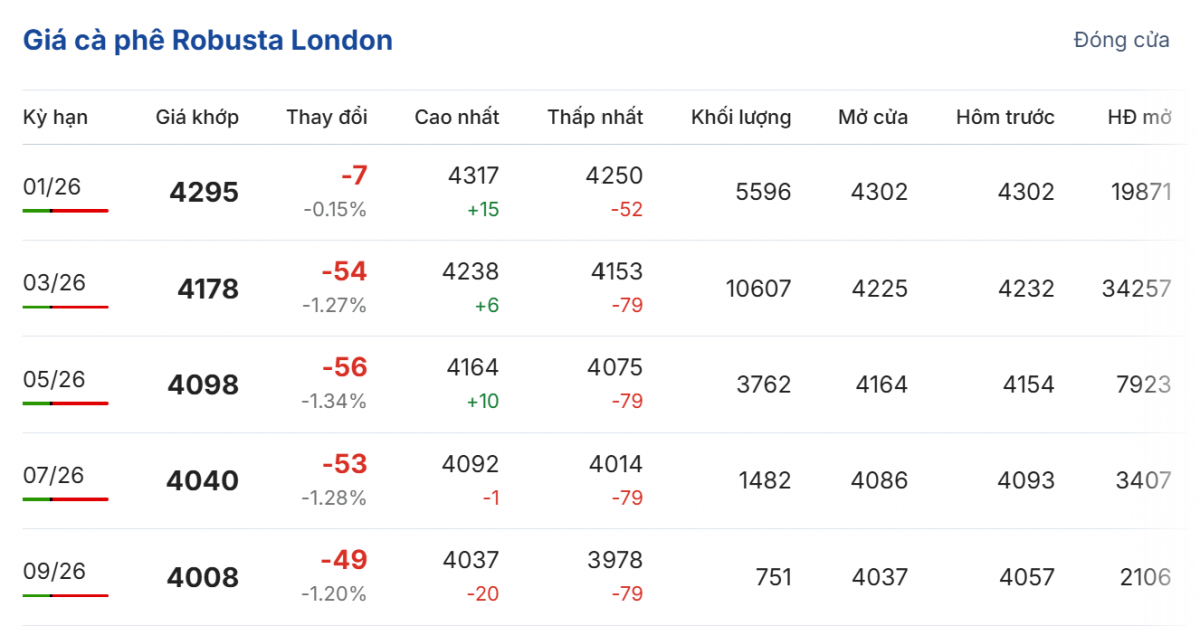Click the 'Hôm trước' column header

click(1005, 117)
